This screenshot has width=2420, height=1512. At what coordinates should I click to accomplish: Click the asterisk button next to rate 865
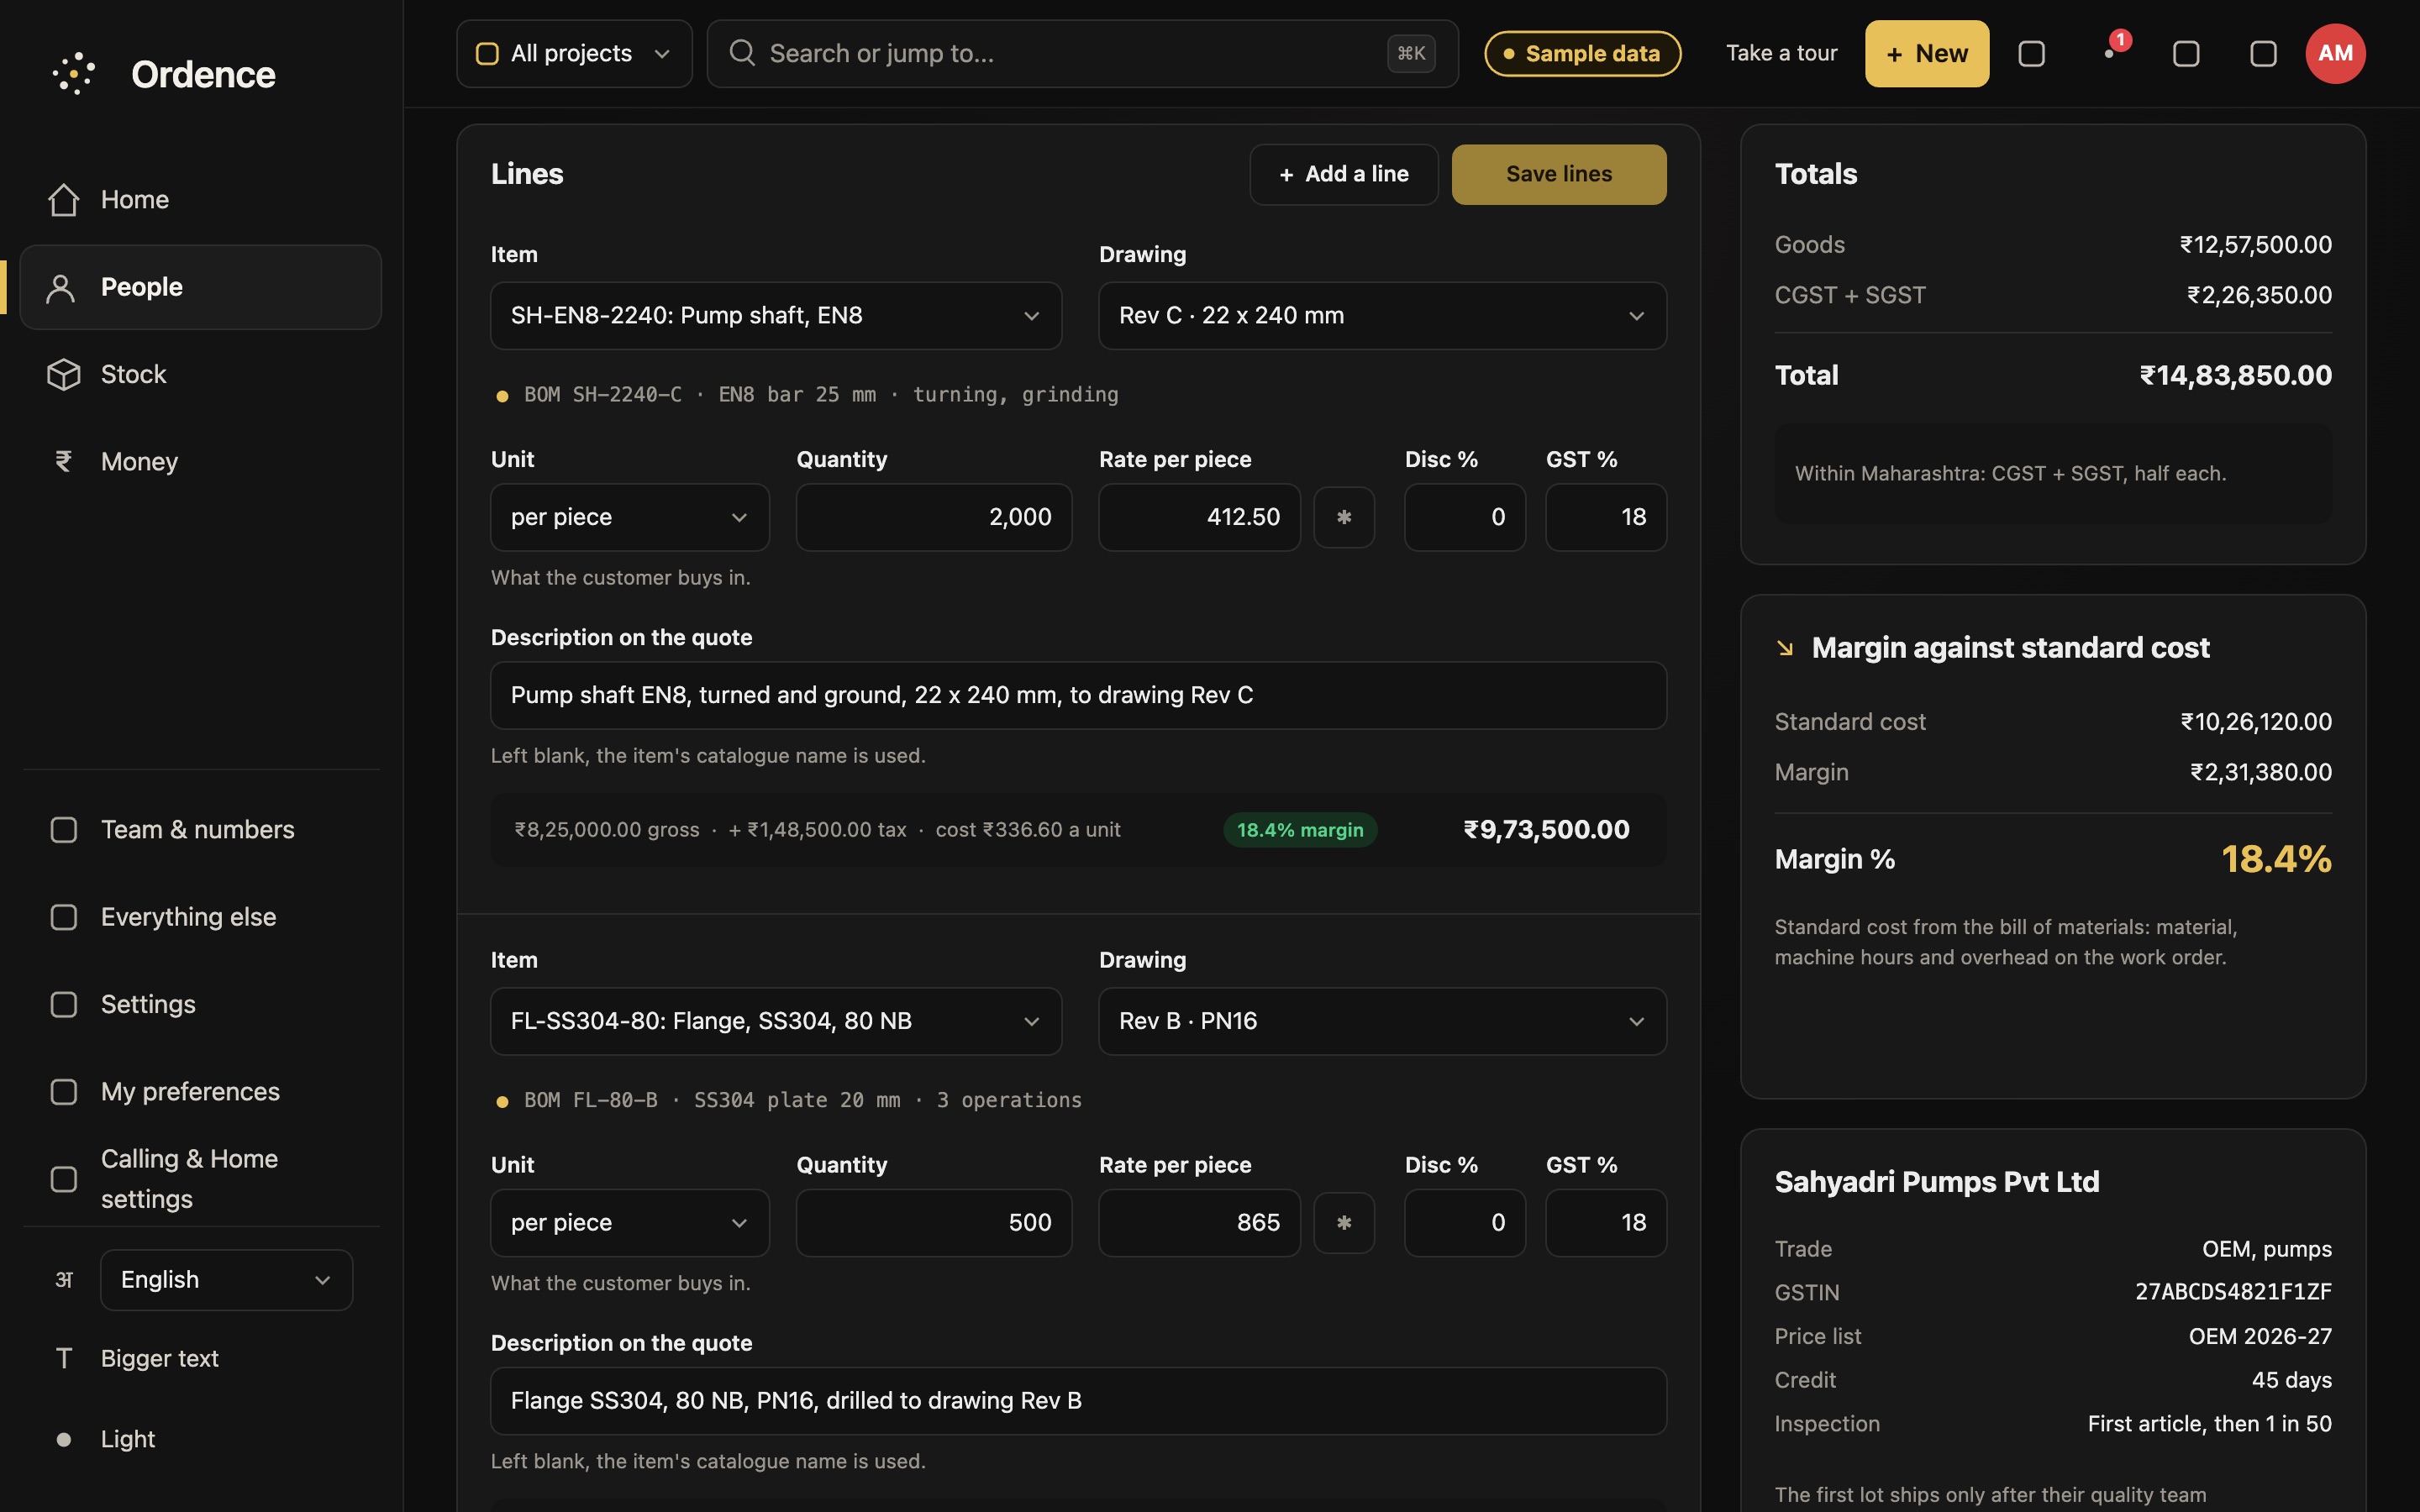pos(1344,1222)
